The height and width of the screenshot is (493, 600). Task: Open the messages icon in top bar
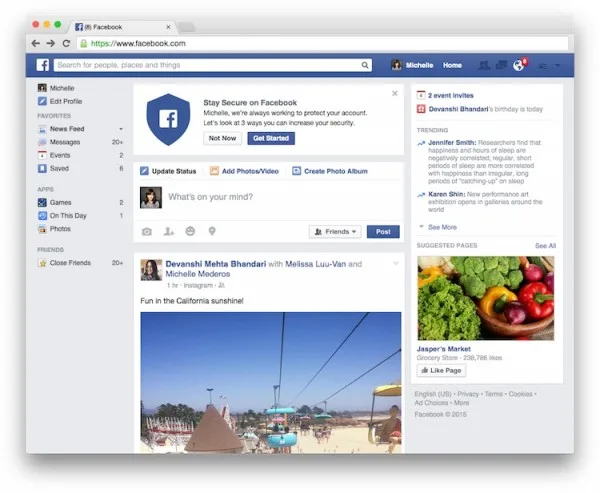501,65
